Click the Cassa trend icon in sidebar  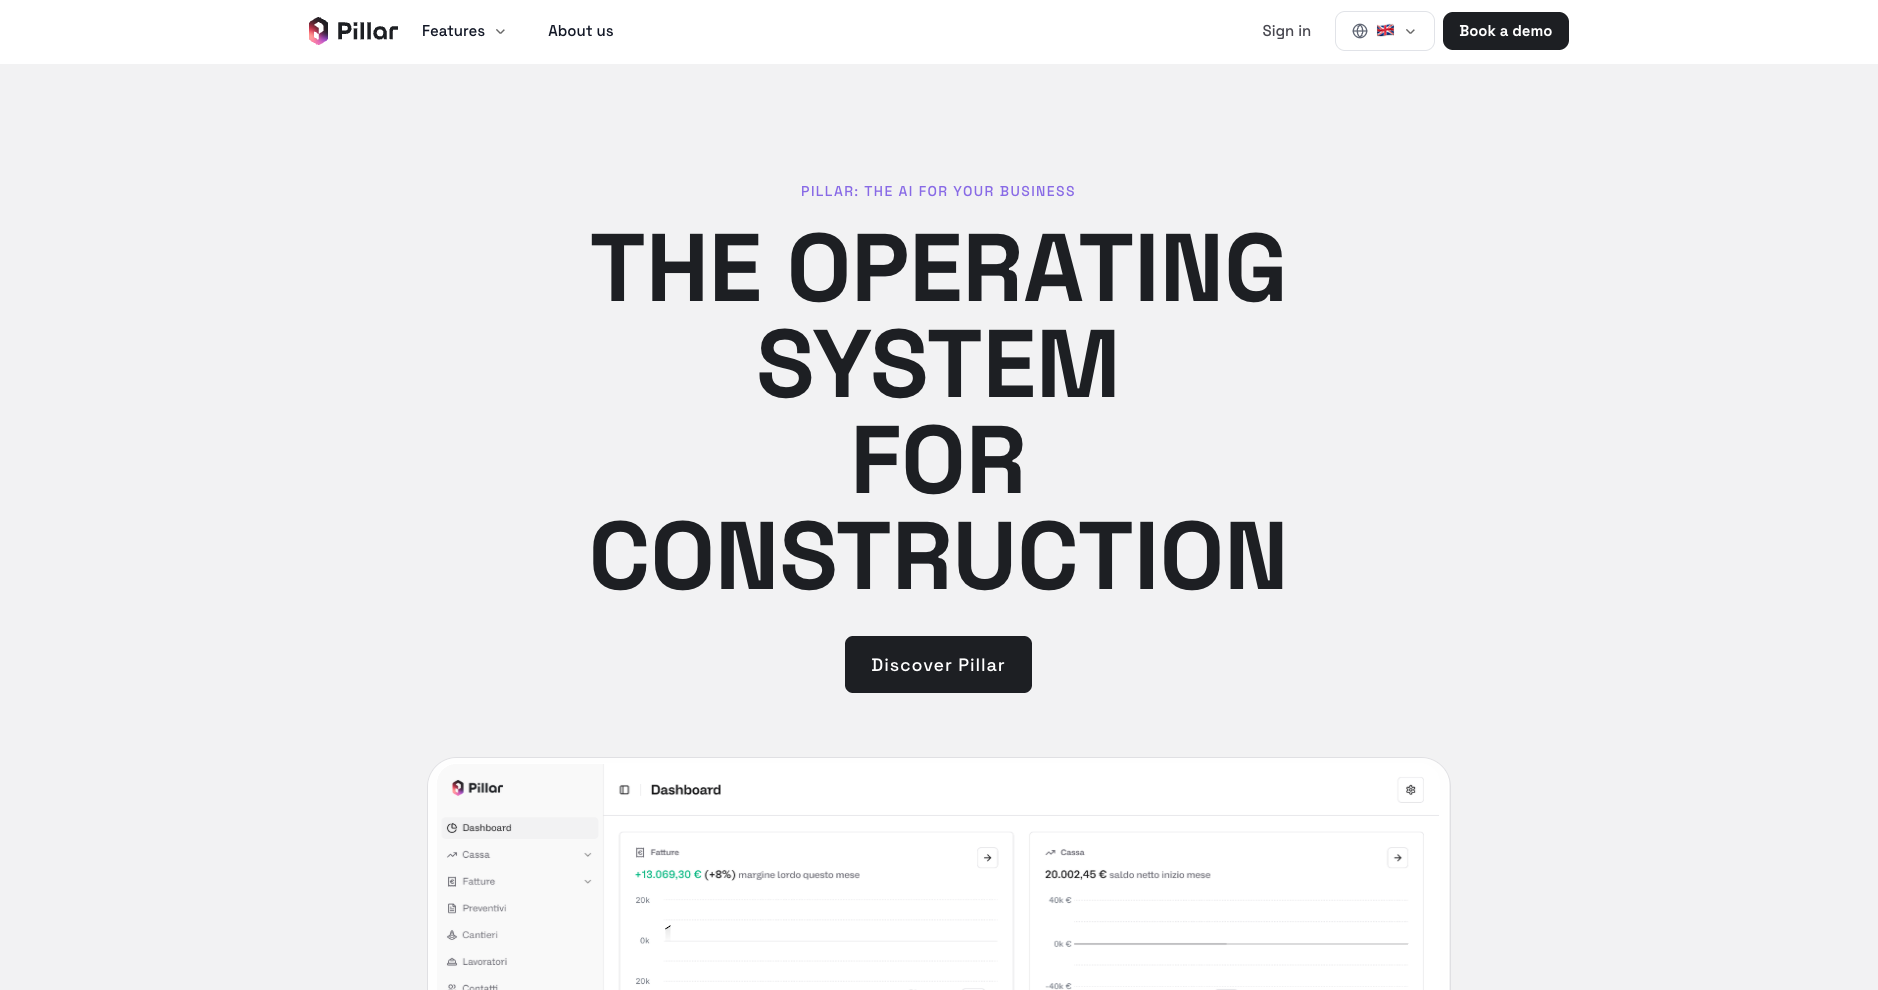tap(452, 855)
